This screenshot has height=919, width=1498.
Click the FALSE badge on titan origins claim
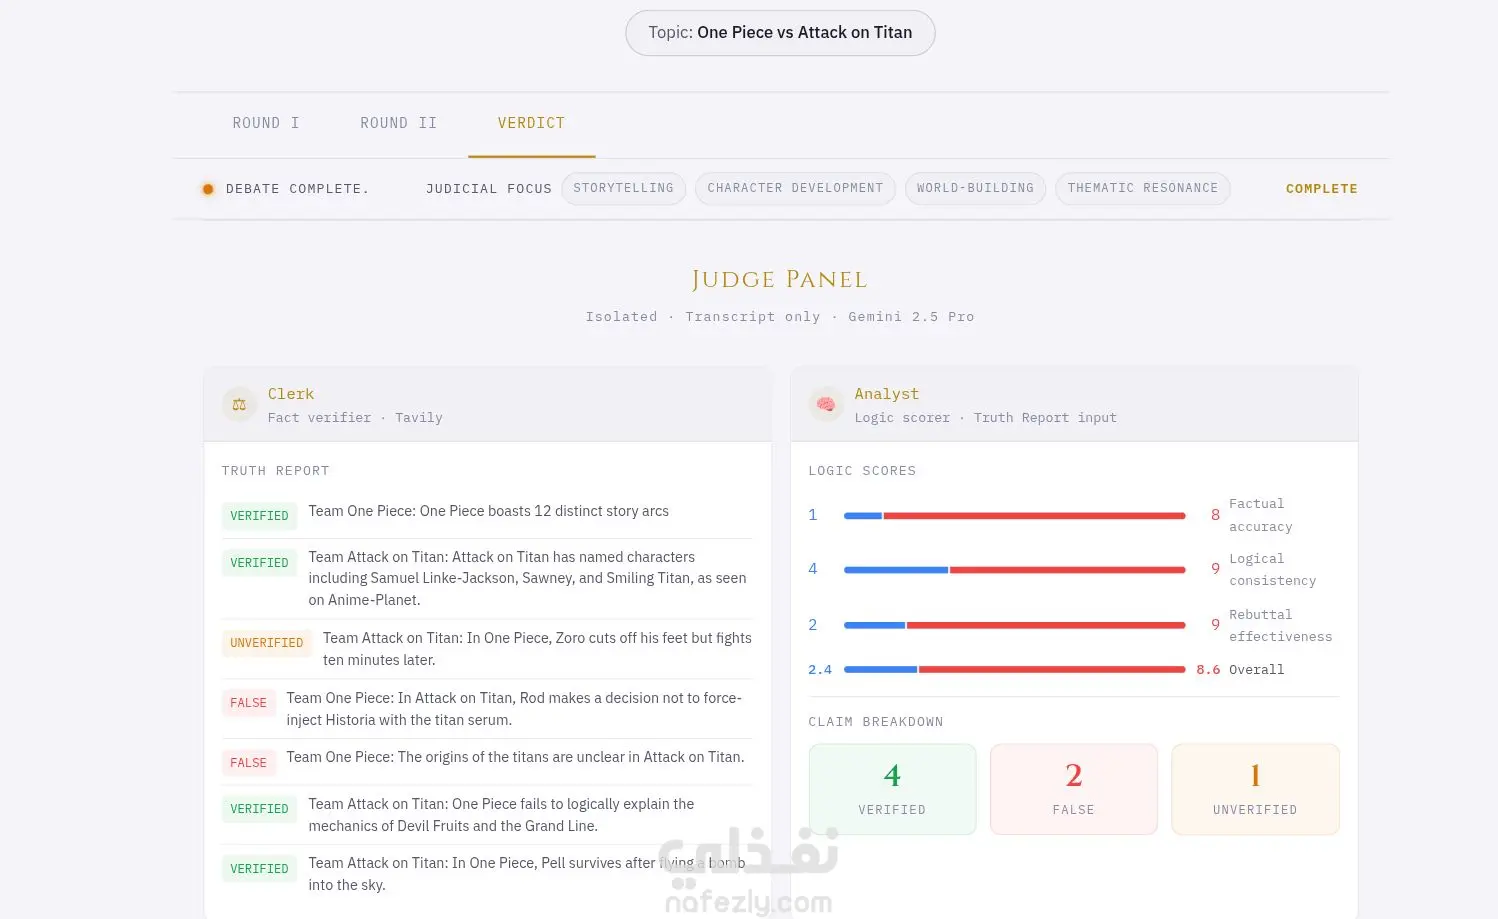point(249,763)
